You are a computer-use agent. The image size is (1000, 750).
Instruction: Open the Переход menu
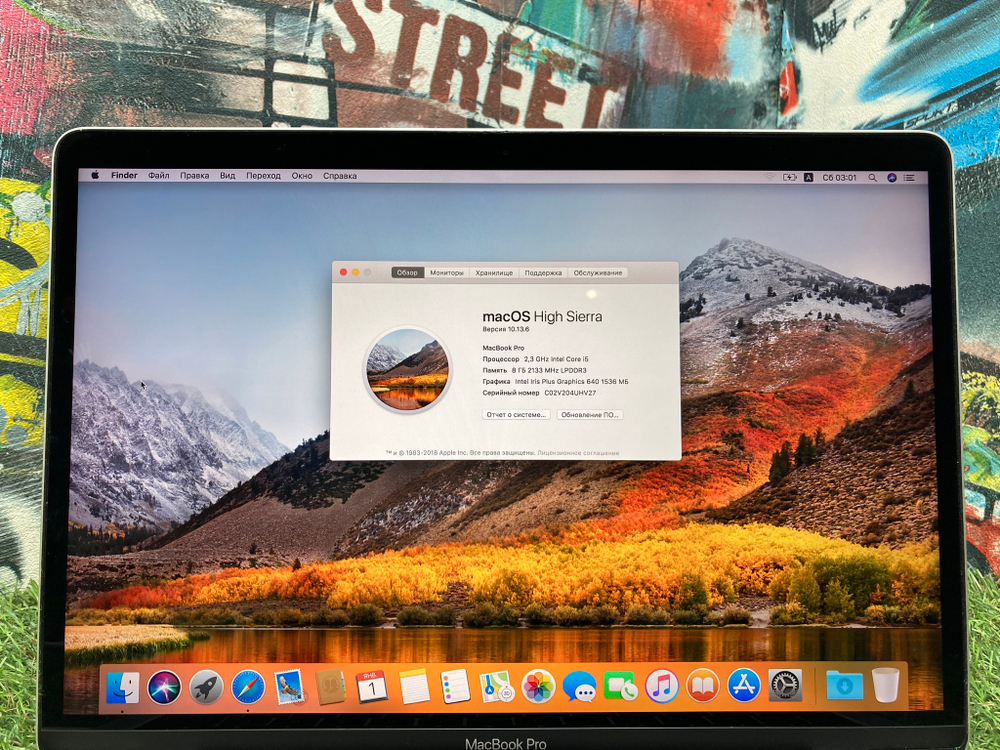tap(263, 175)
